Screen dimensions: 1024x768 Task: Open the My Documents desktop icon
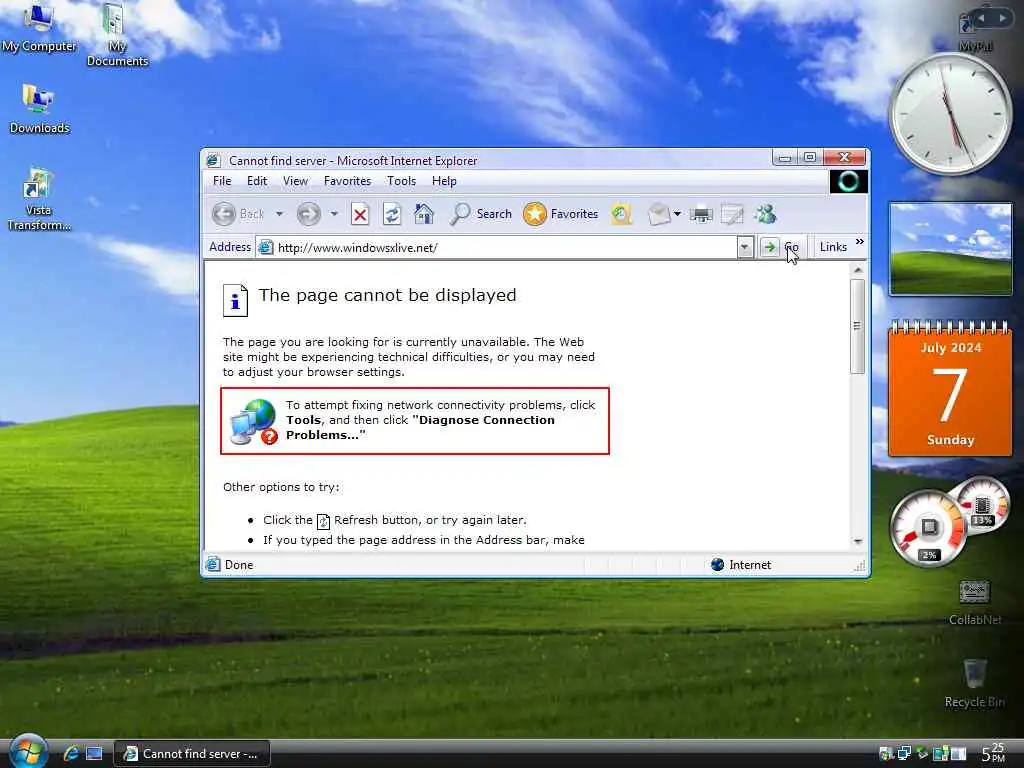coord(117,35)
